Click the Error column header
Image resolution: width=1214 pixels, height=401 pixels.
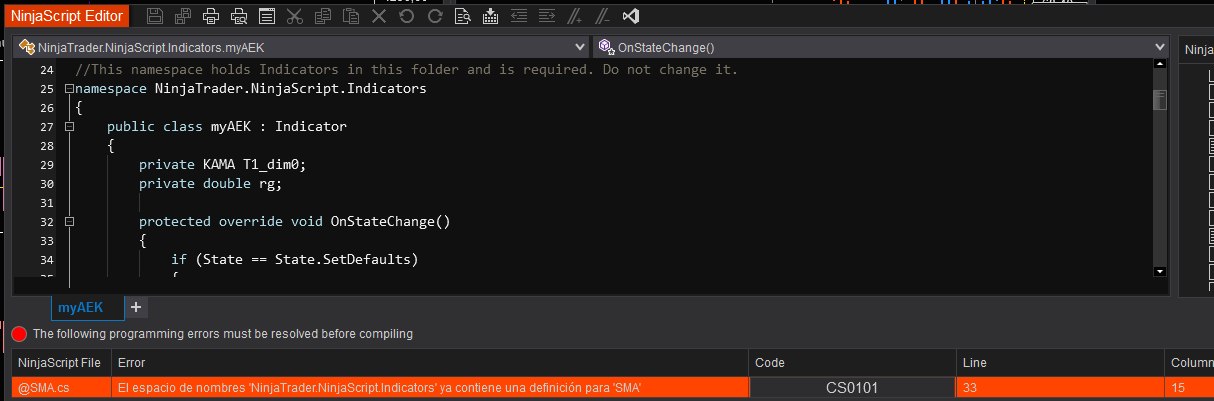click(132, 363)
